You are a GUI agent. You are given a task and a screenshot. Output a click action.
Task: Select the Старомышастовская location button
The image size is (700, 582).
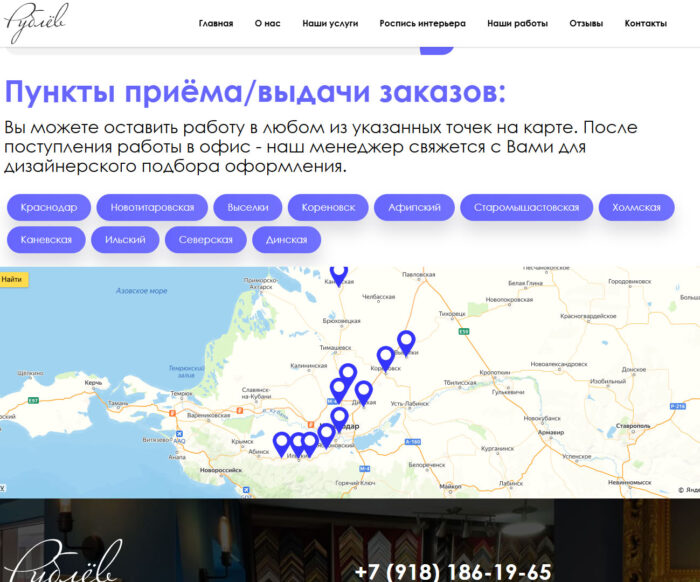pyautogui.click(x=527, y=208)
